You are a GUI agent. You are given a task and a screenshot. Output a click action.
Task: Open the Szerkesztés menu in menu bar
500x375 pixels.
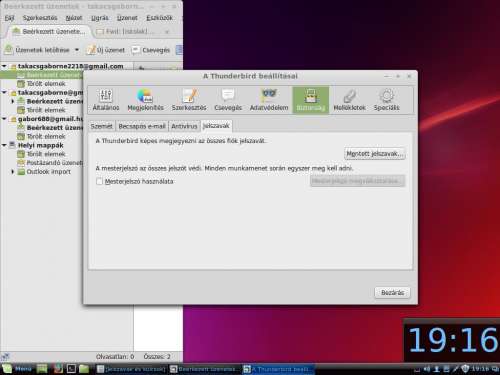tap(40, 18)
